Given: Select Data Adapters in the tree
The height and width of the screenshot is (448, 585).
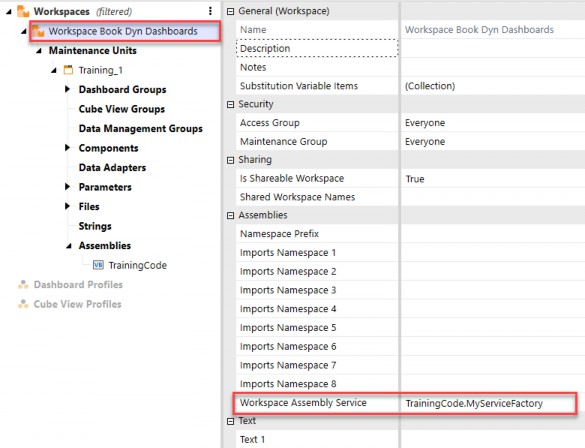Looking at the screenshot, I should [112, 167].
